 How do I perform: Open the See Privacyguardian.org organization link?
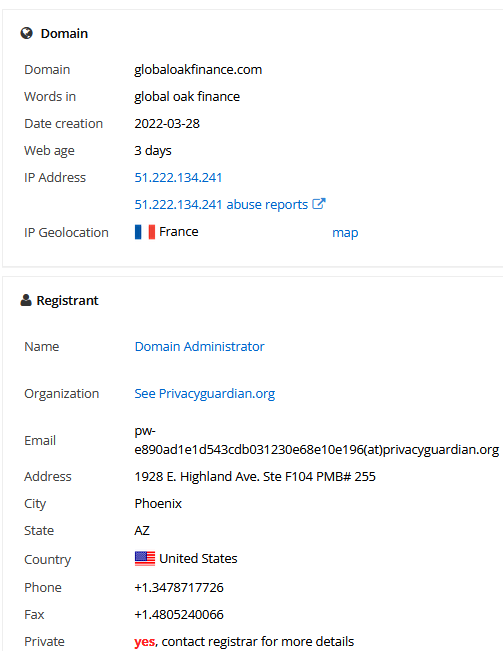[x=205, y=394]
